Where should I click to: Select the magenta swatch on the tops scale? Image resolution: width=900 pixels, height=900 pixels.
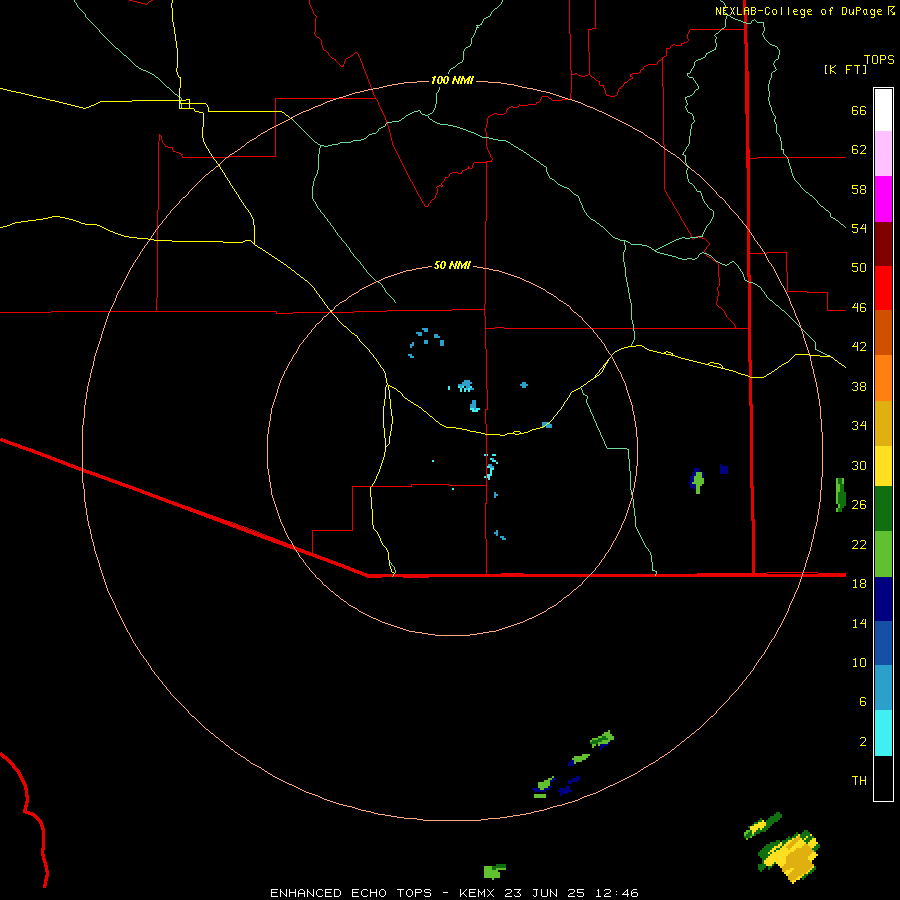point(883,199)
